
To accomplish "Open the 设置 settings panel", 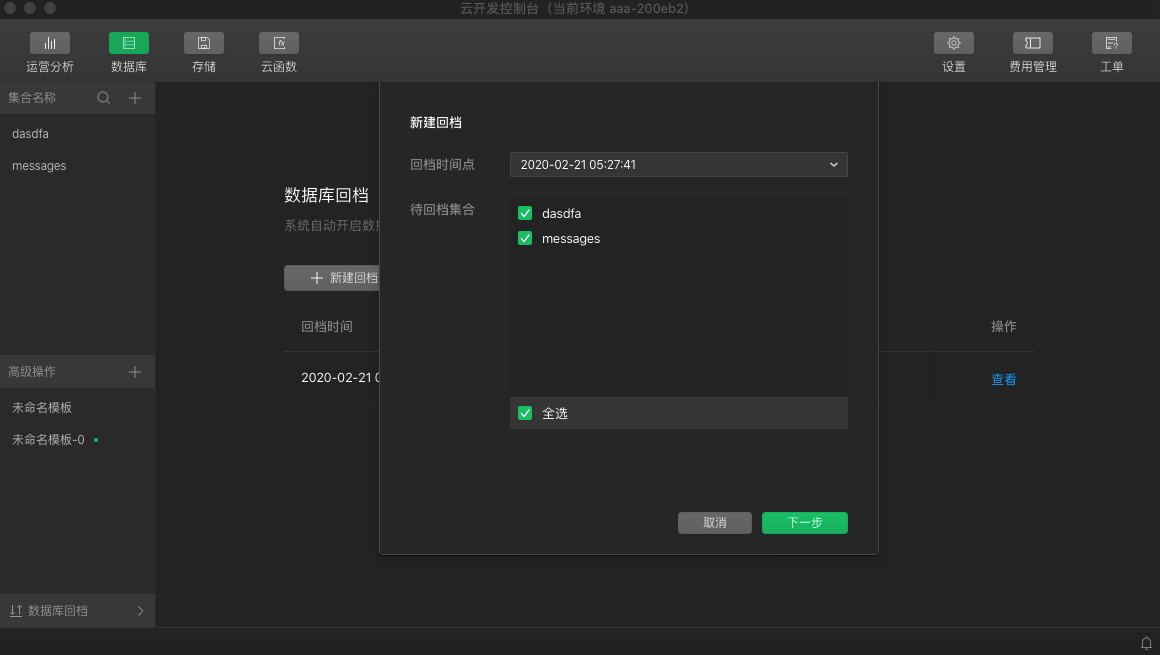I will coord(953,52).
